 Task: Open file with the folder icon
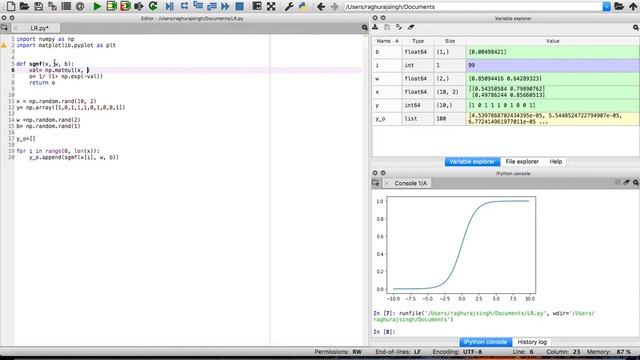pos(24,6)
